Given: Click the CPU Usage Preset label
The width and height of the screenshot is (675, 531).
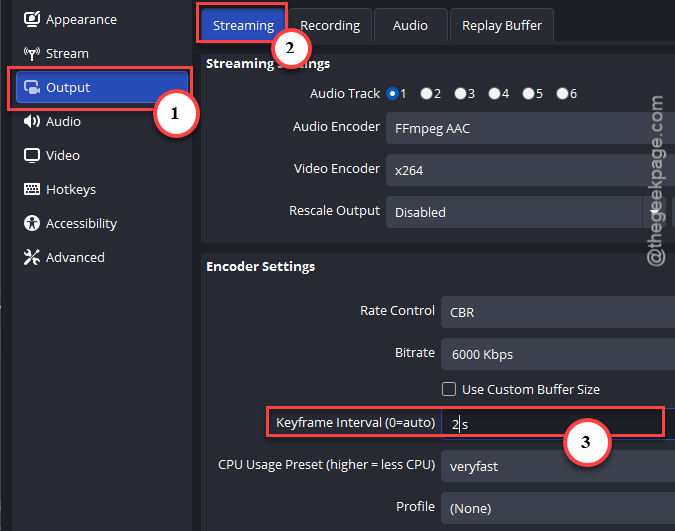Looking at the screenshot, I should point(326,465).
